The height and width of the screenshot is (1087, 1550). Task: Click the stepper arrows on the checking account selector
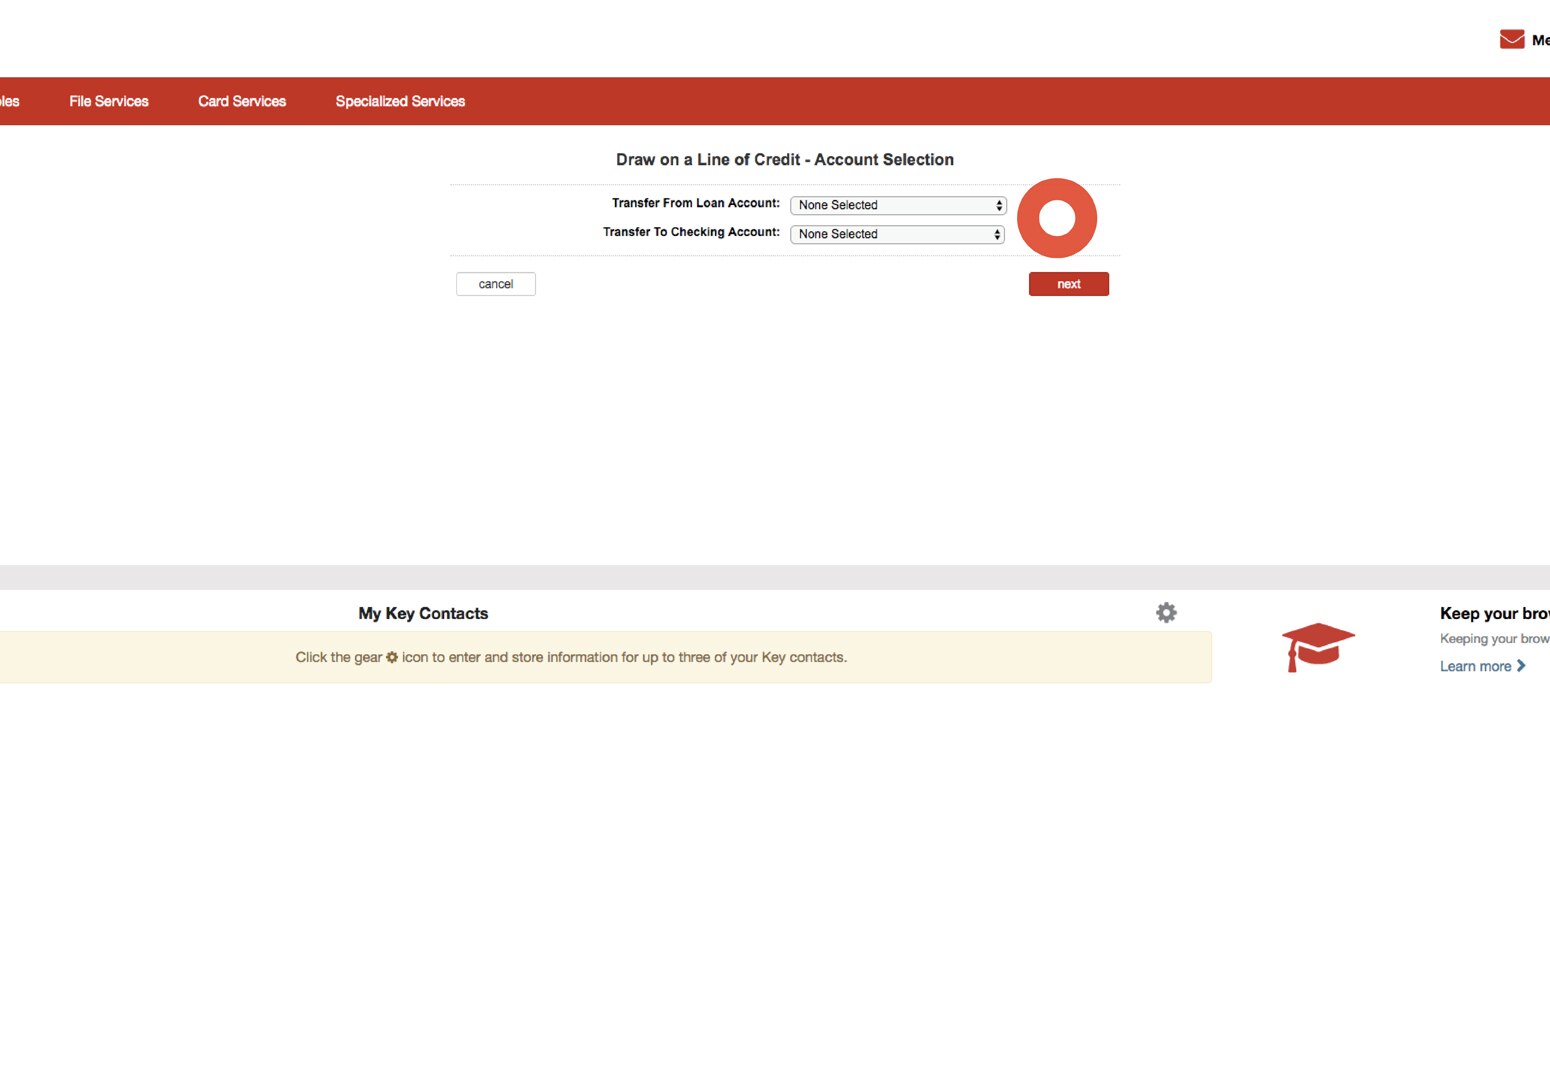pyautogui.click(x=997, y=234)
